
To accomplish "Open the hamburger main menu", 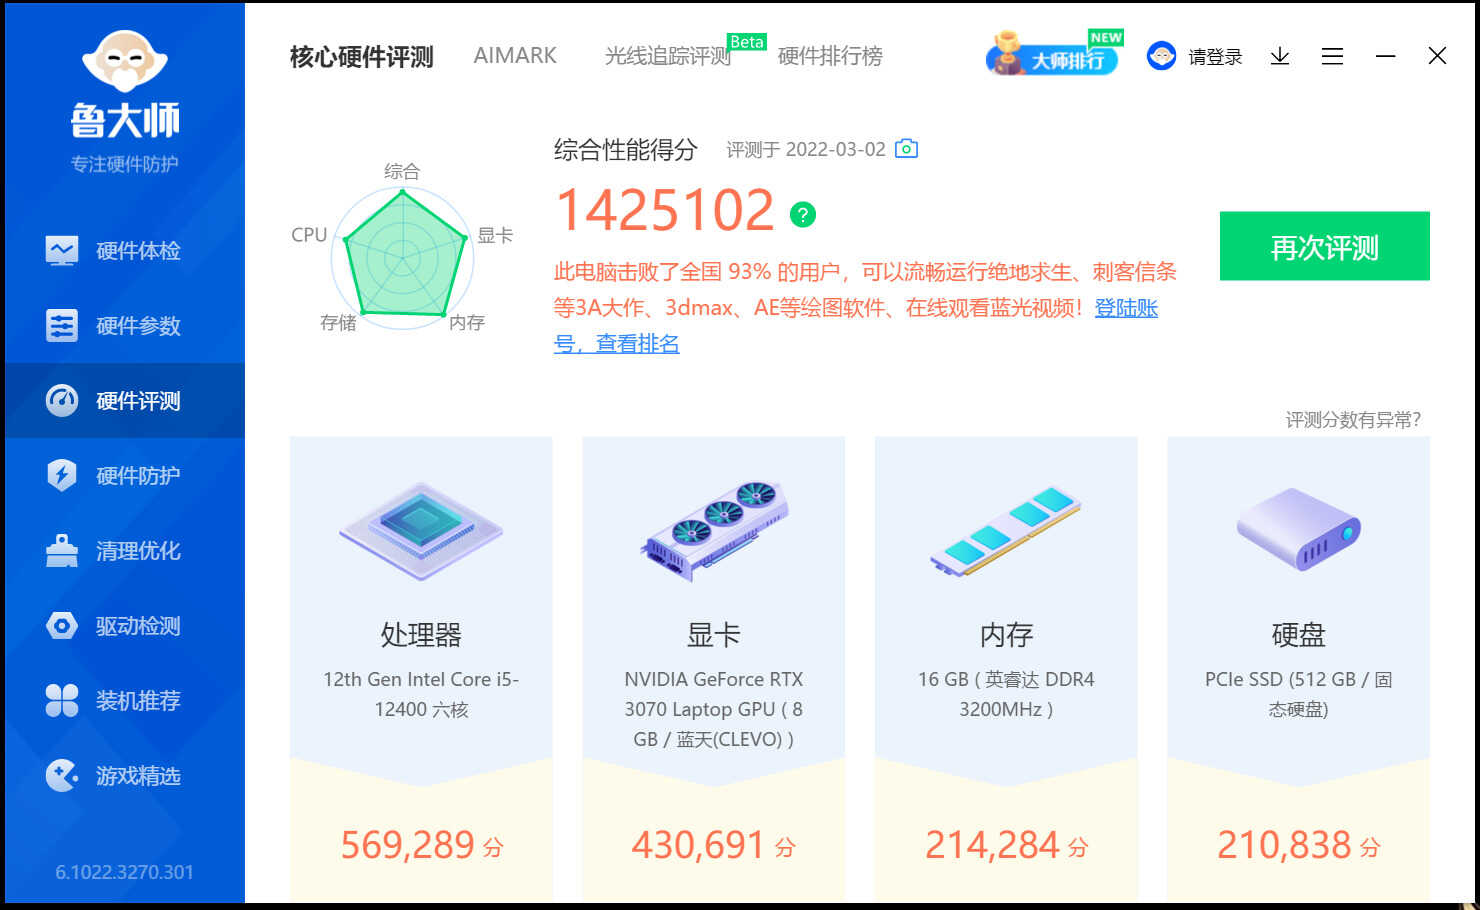I will [1332, 56].
